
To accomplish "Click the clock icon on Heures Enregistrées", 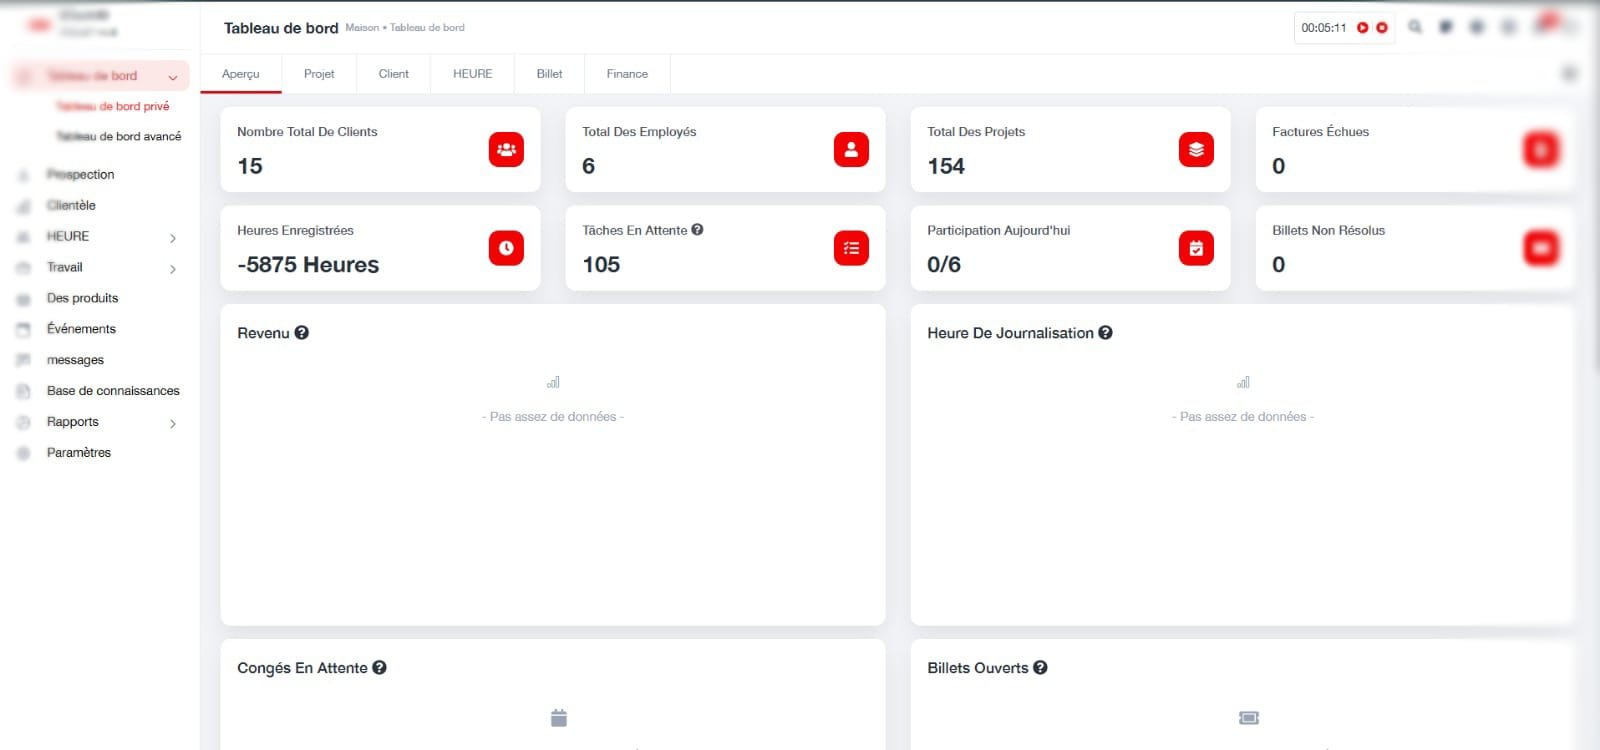I will (x=506, y=248).
